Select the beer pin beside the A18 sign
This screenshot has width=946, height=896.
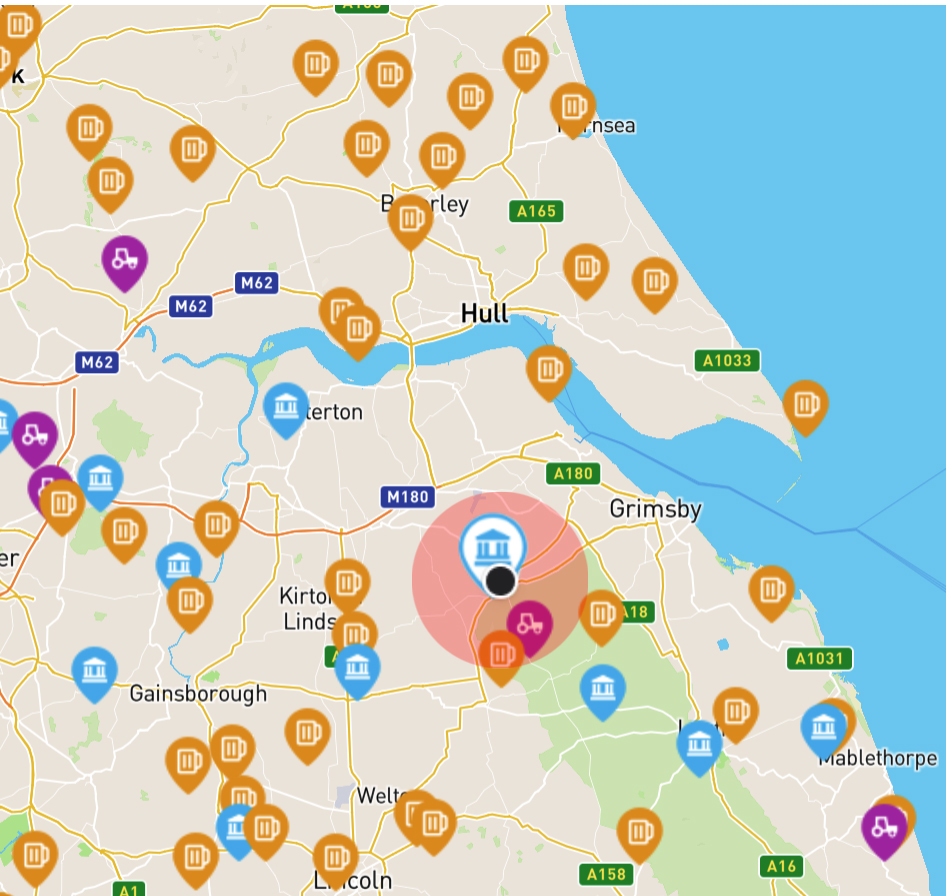click(602, 615)
